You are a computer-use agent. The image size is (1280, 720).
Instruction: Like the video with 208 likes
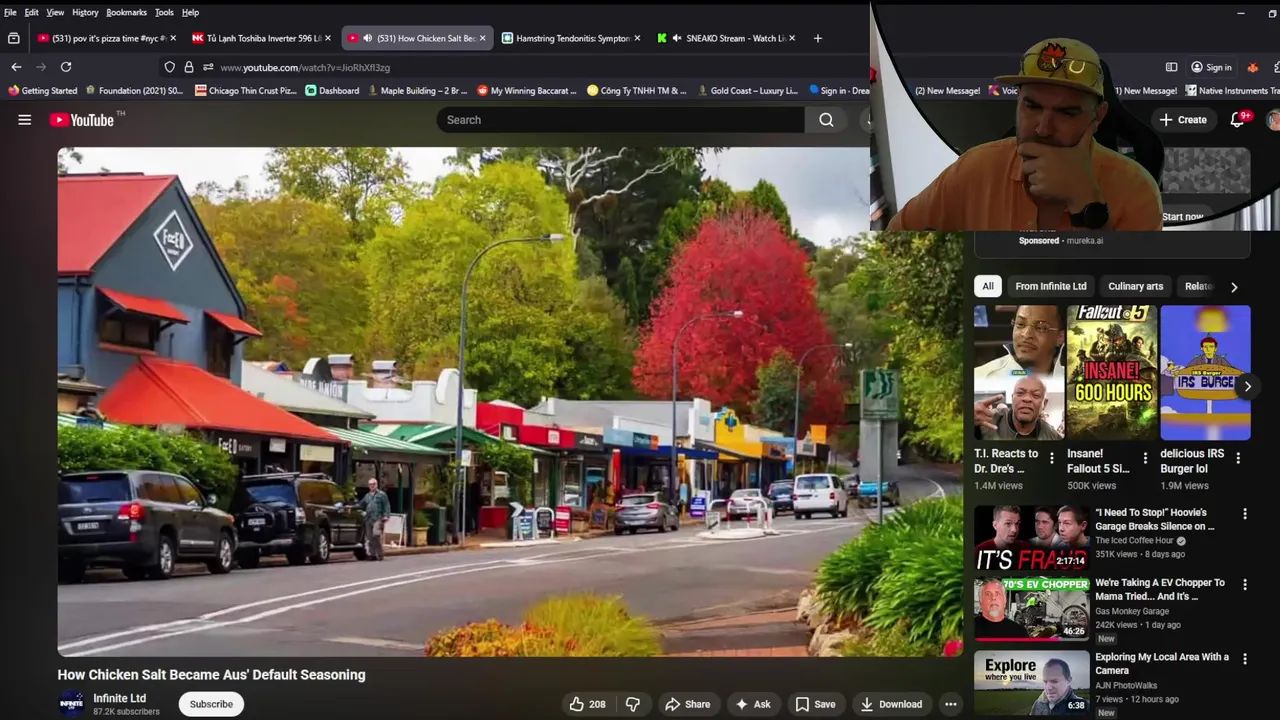(x=587, y=704)
